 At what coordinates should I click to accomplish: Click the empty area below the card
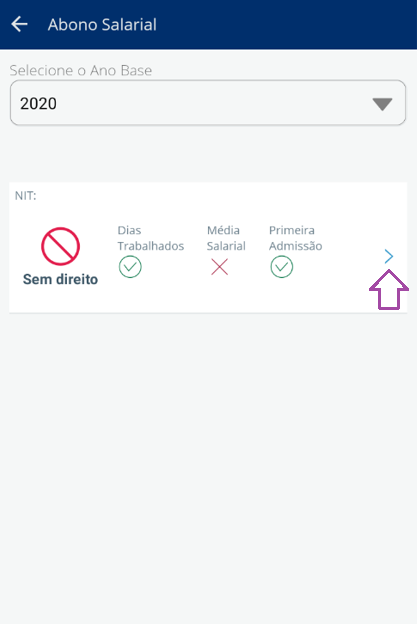(208, 466)
